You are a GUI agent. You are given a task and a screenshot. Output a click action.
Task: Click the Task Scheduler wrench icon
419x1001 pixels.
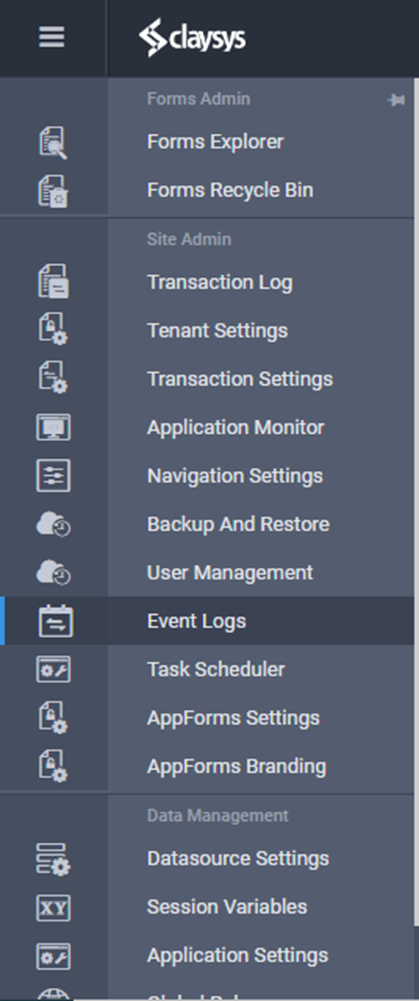pos(53,670)
